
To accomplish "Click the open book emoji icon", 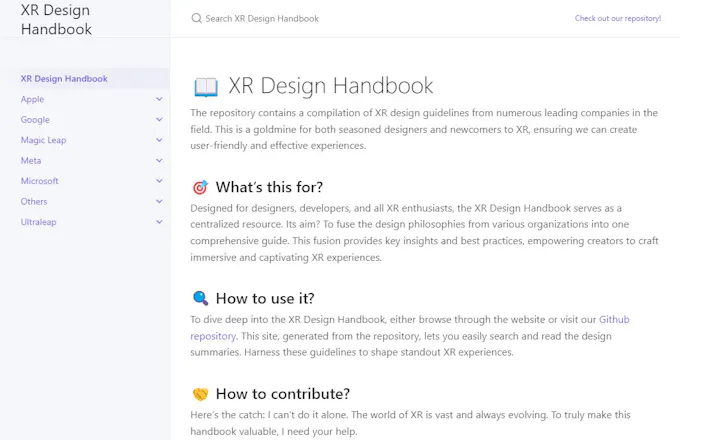I will click(x=206, y=87).
